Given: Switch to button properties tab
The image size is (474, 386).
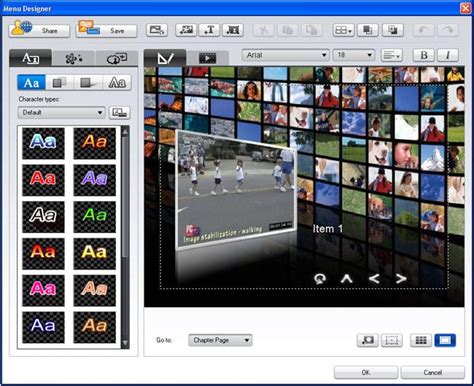Looking at the screenshot, I should pos(117,58).
